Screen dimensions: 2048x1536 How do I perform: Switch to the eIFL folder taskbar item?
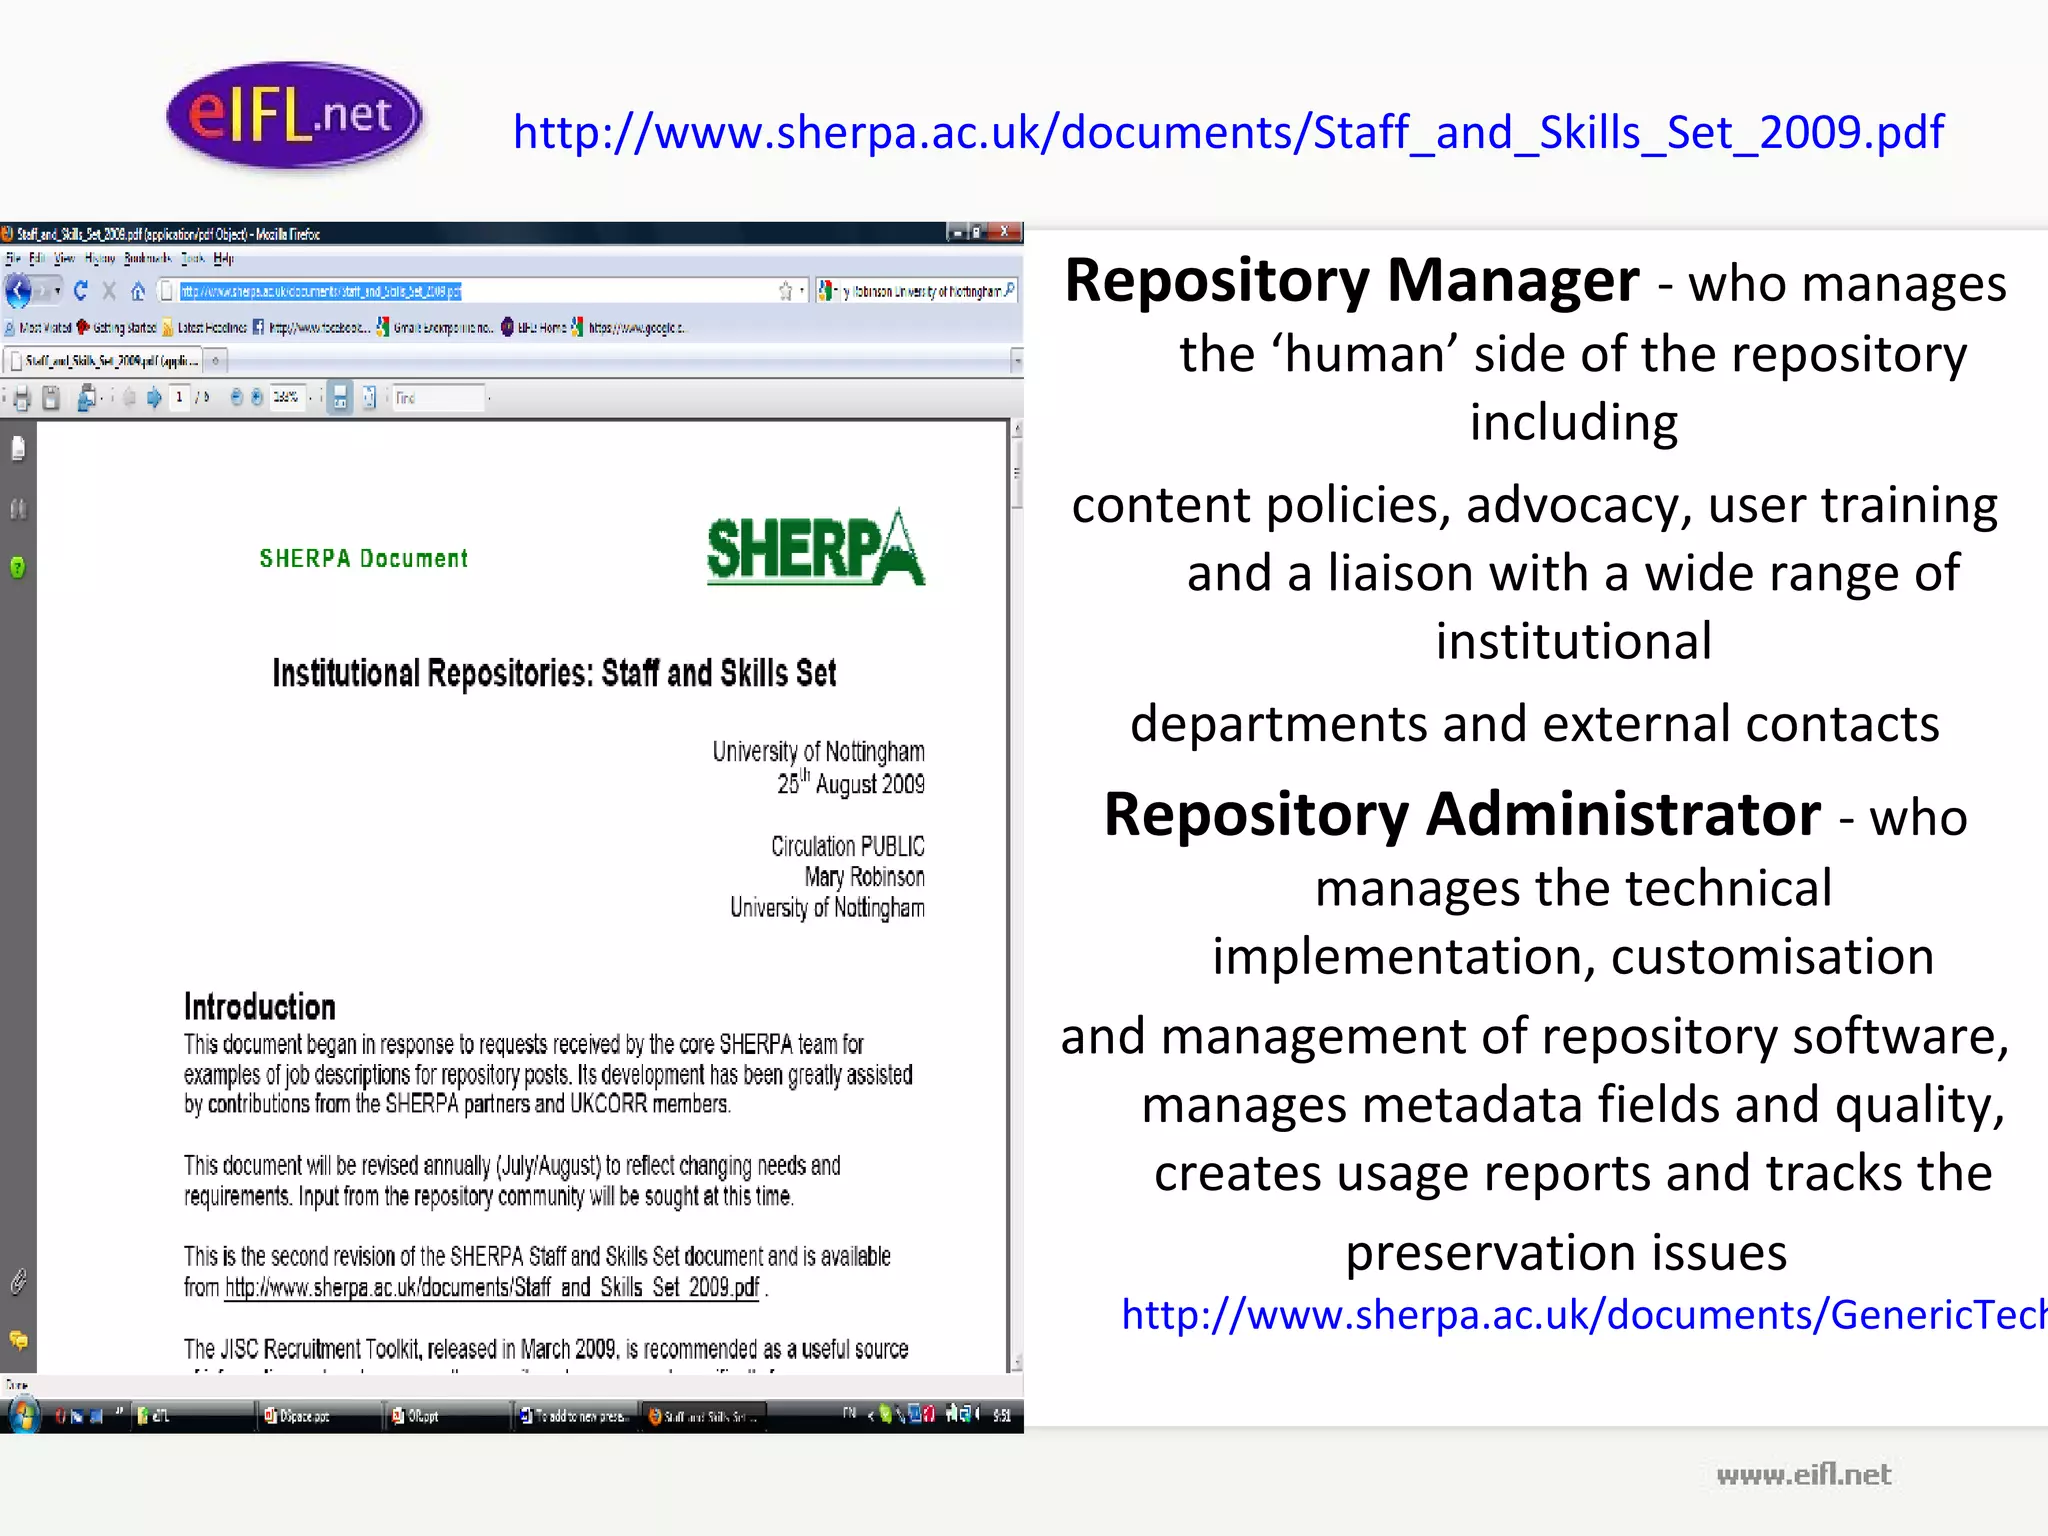[192, 1415]
